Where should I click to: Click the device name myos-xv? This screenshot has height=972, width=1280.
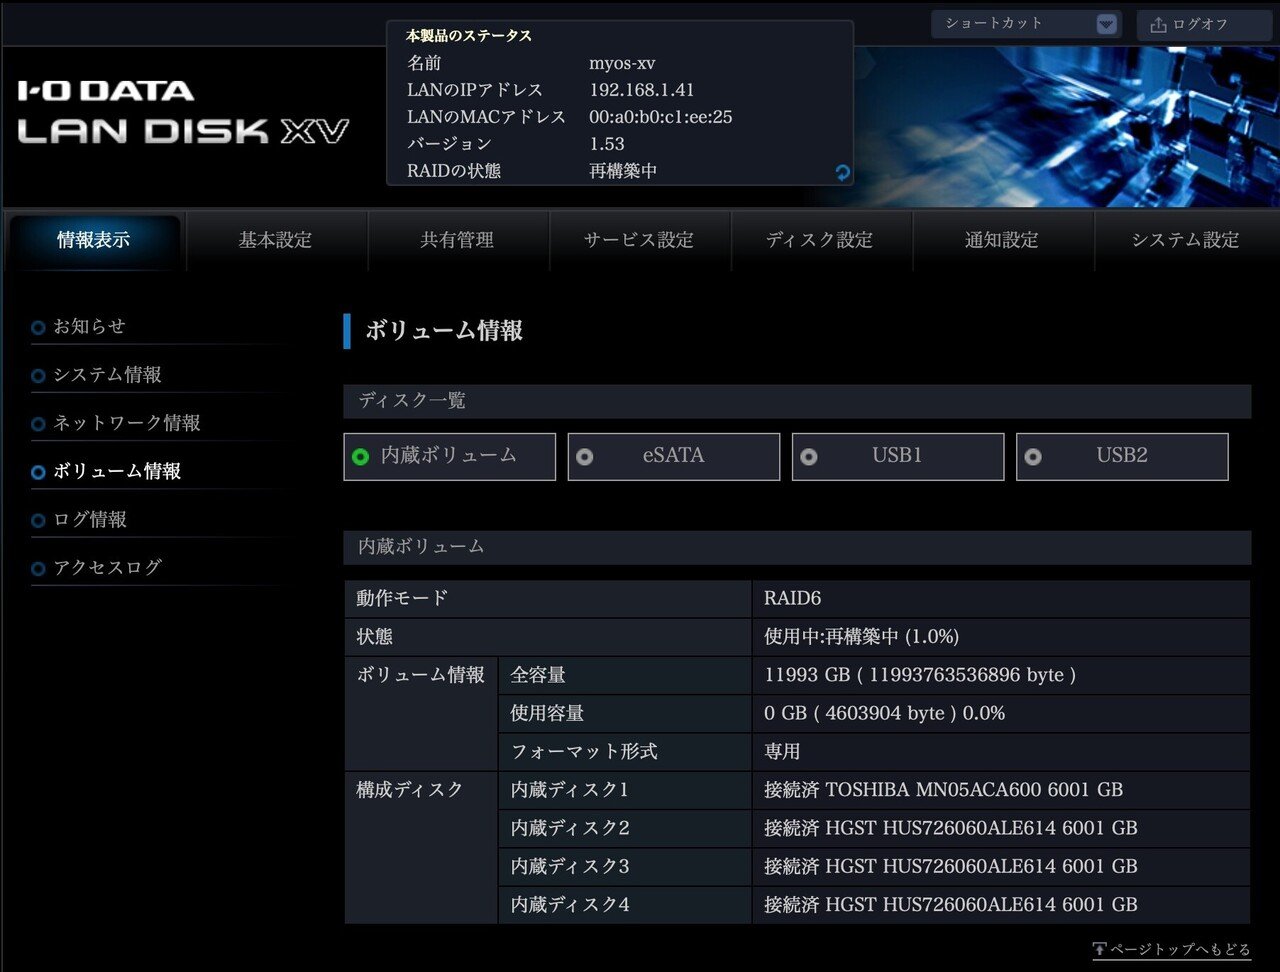coord(622,63)
